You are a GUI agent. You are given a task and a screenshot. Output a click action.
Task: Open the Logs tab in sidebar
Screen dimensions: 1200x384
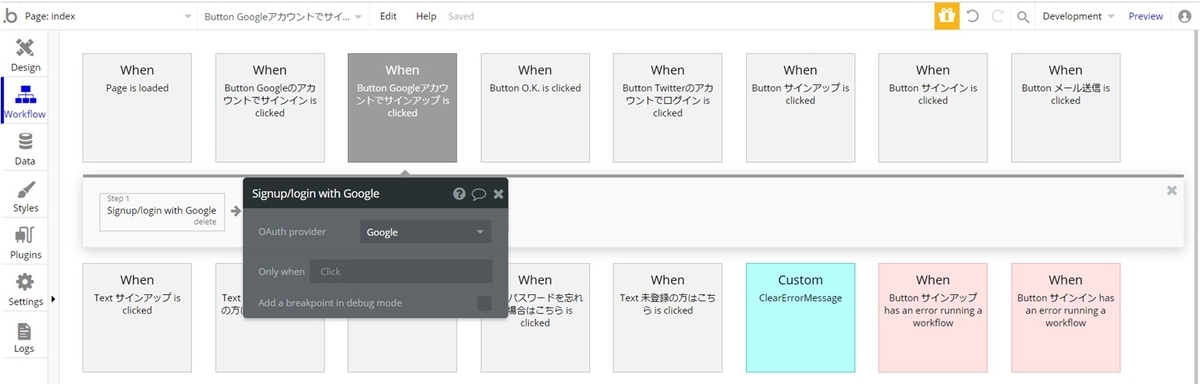pyautogui.click(x=25, y=336)
